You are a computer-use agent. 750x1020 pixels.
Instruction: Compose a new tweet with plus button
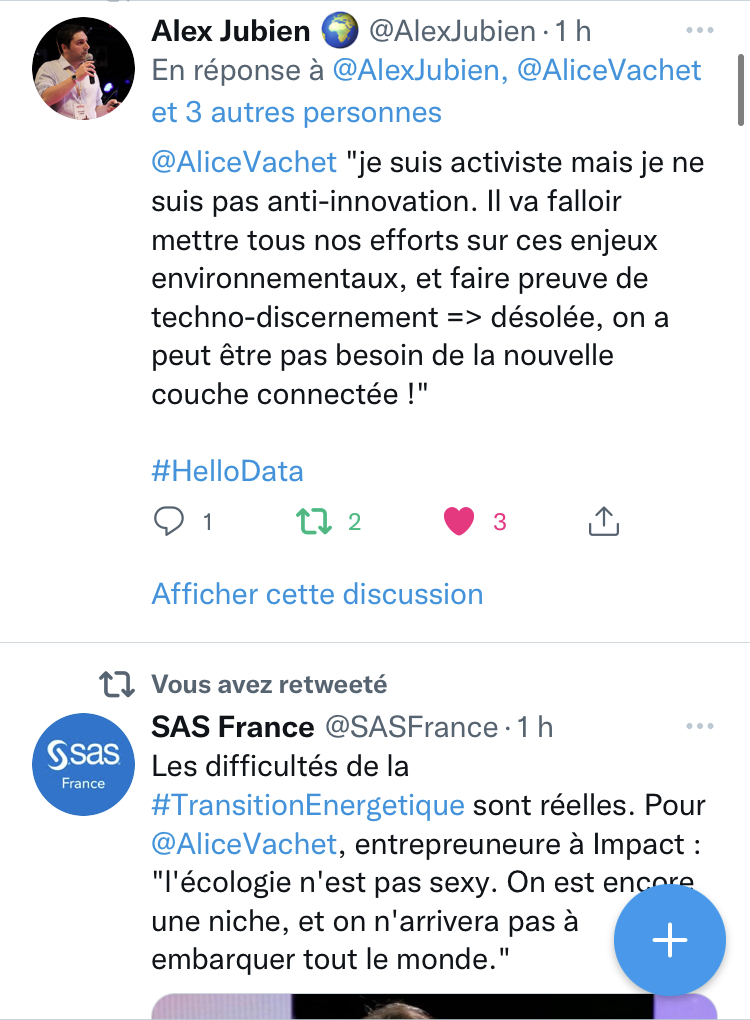pyautogui.click(x=669, y=940)
